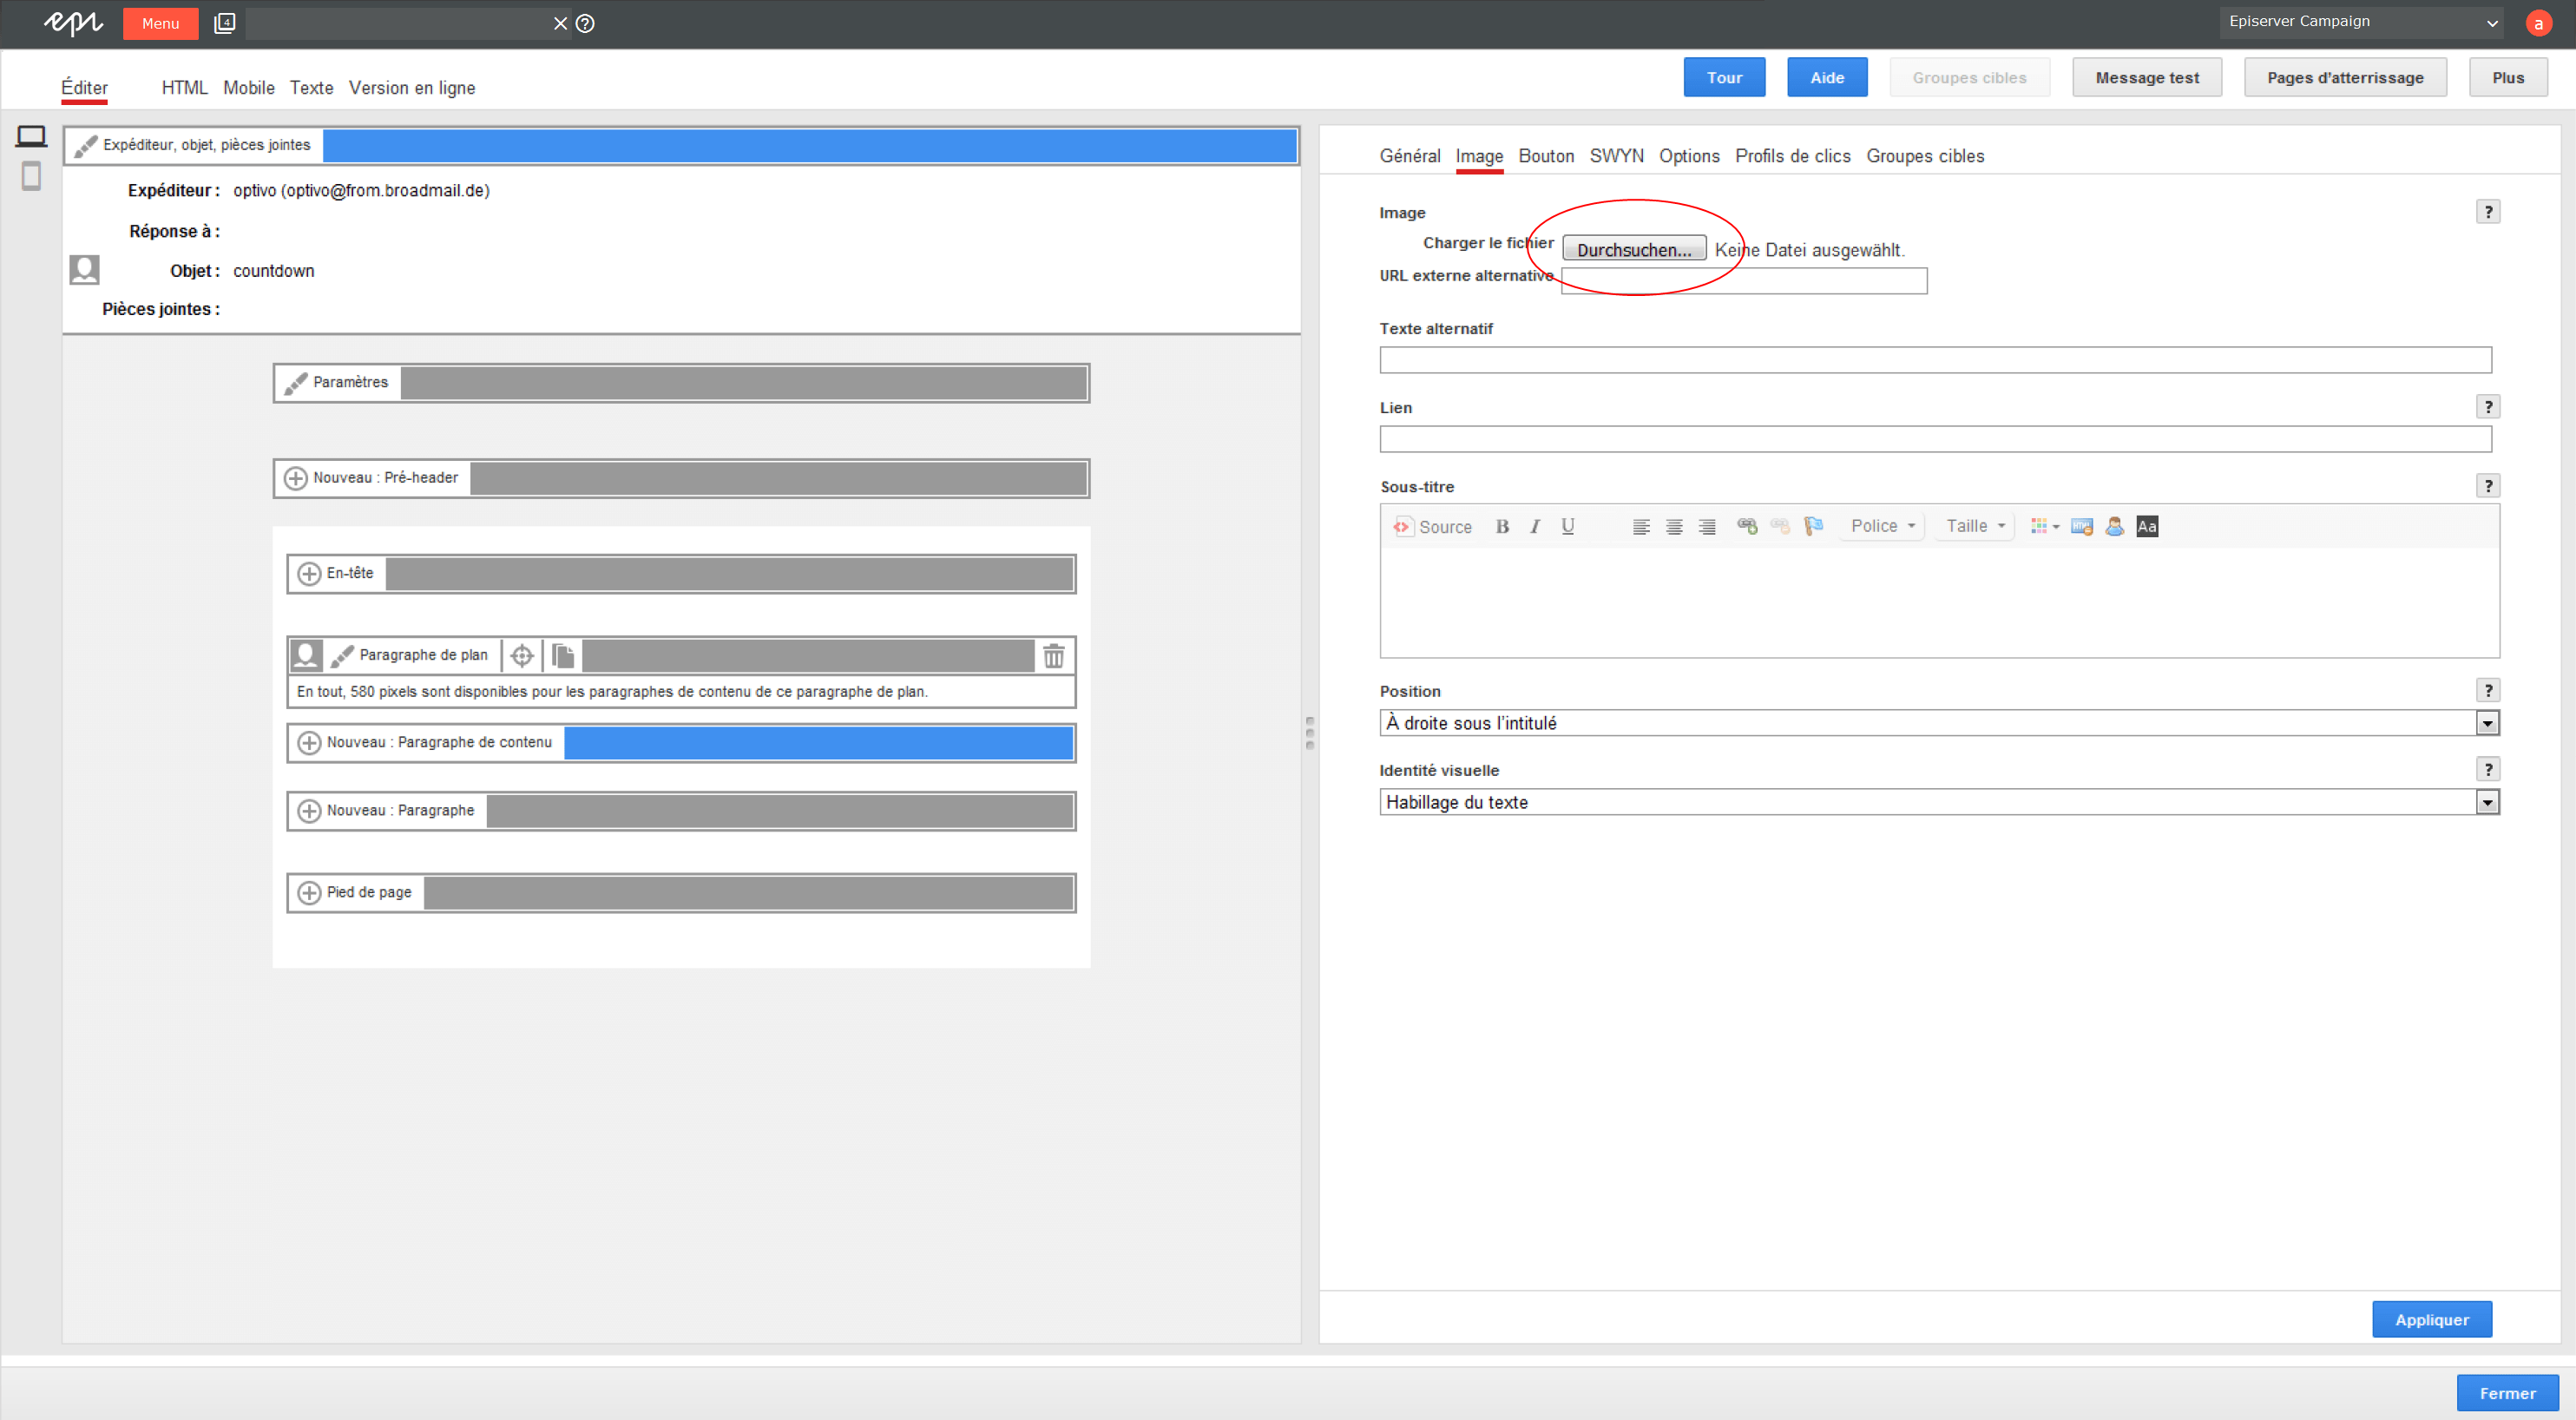Click the plus icon for En-tête
This screenshot has height=1420, width=2576.
point(309,574)
